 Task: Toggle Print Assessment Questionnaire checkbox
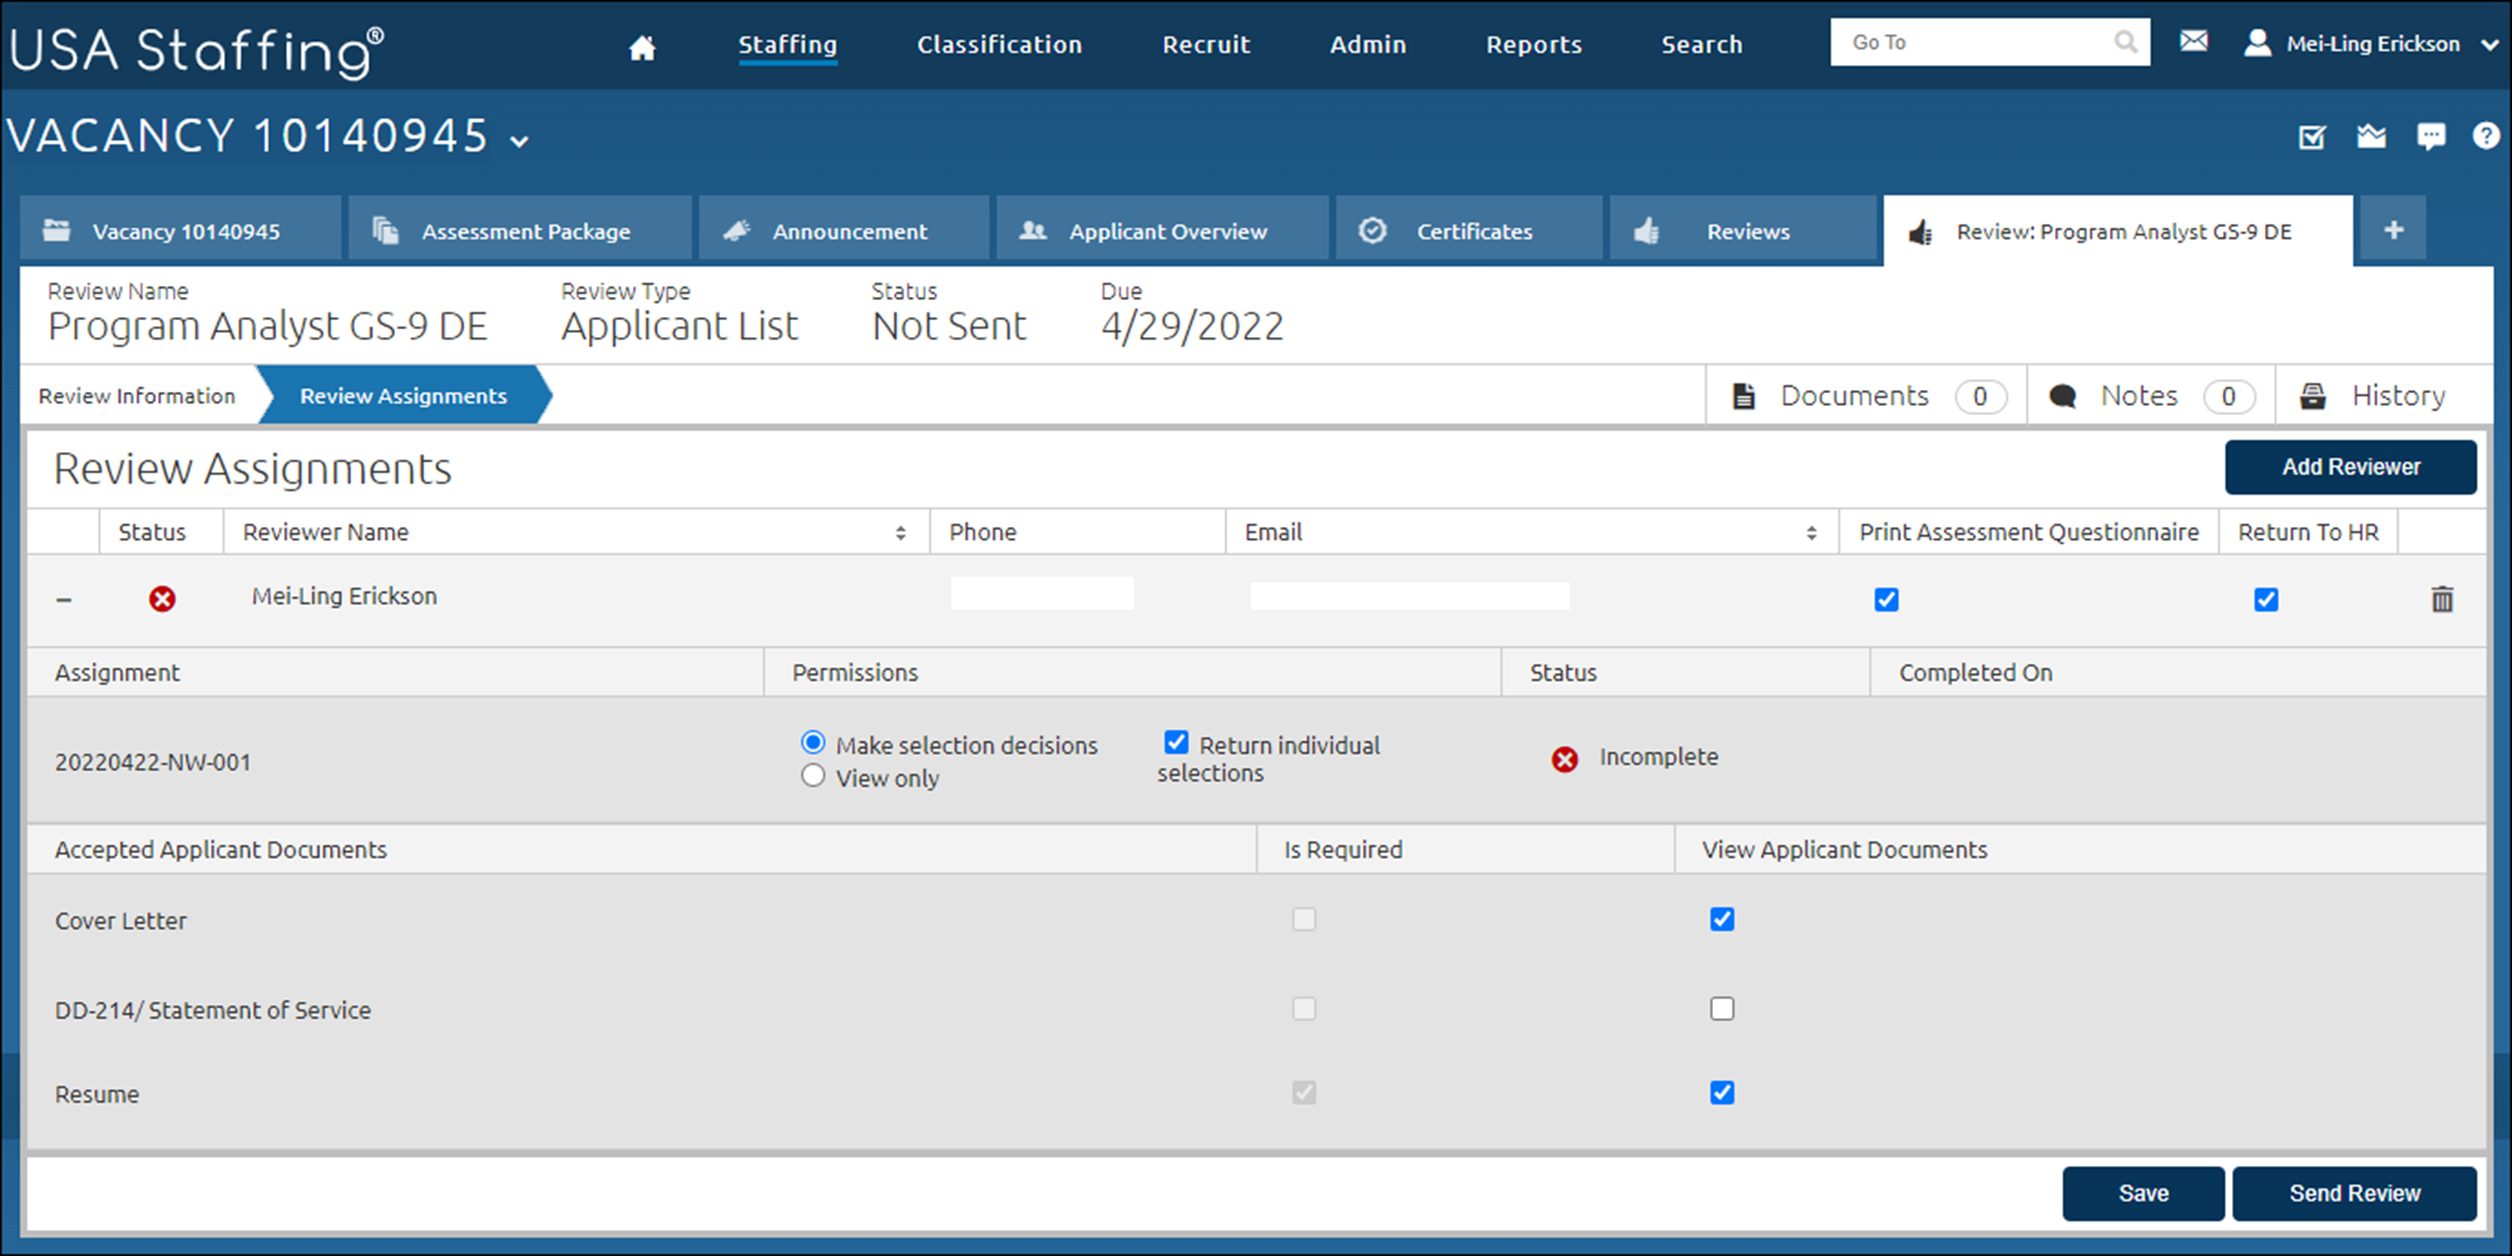pos(1886,599)
